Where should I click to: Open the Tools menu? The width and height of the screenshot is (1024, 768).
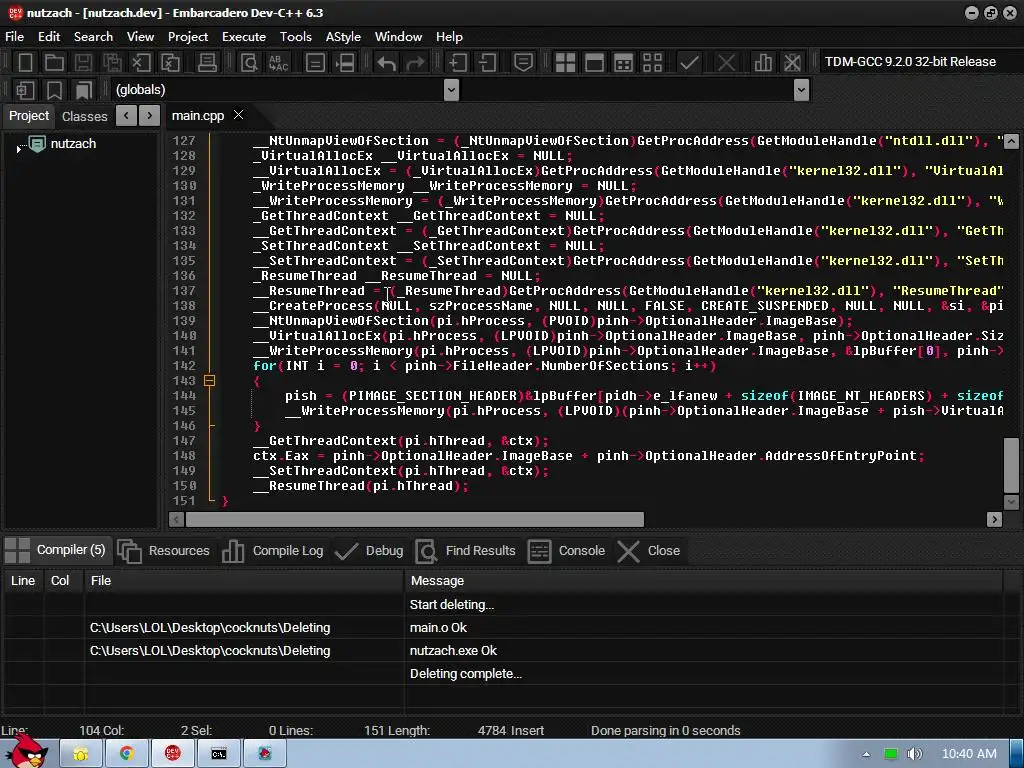296,37
